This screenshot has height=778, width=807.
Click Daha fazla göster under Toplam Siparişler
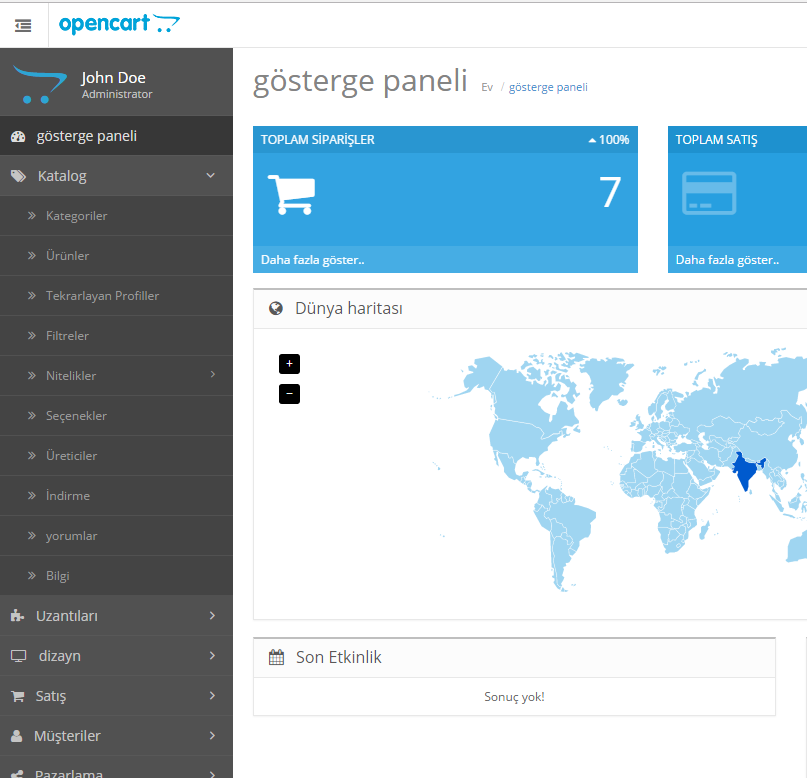pos(312,260)
